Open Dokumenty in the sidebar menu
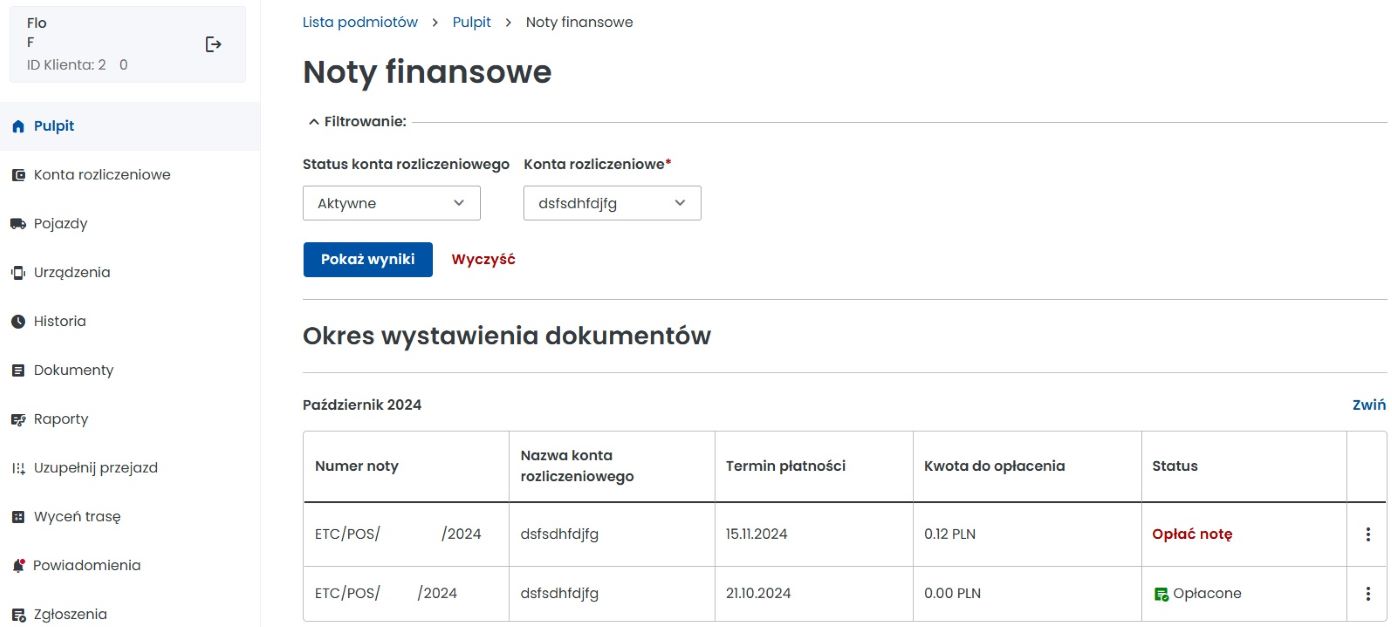The width and height of the screenshot is (1392, 627). [73, 370]
